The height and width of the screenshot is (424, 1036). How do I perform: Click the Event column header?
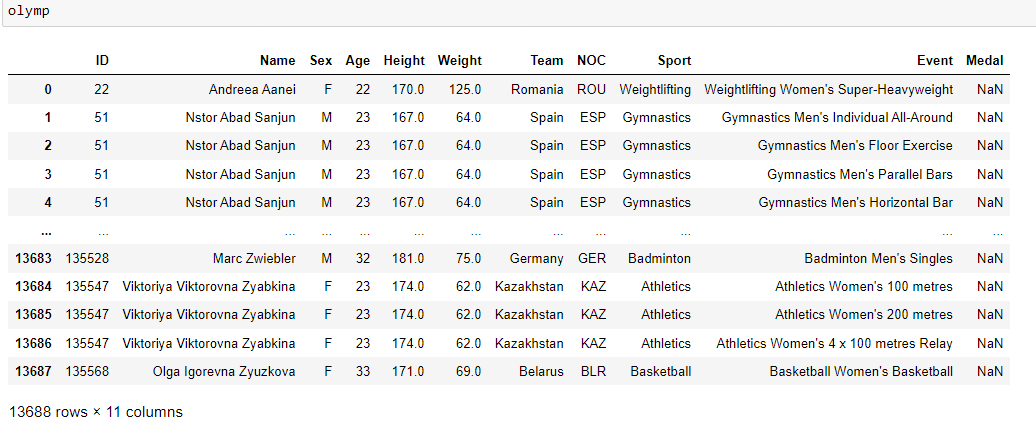tap(935, 61)
